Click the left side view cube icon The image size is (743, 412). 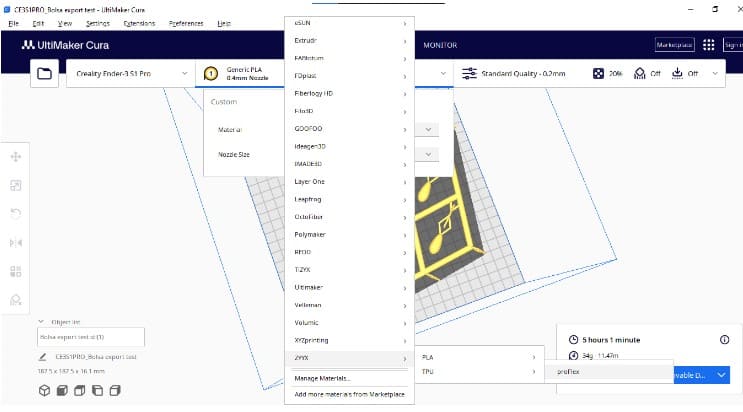click(97, 390)
